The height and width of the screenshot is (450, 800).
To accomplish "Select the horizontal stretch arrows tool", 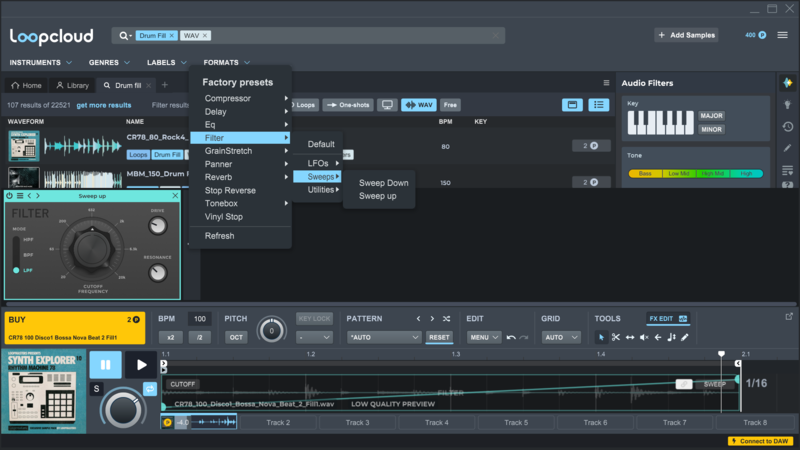I will click(x=630, y=337).
